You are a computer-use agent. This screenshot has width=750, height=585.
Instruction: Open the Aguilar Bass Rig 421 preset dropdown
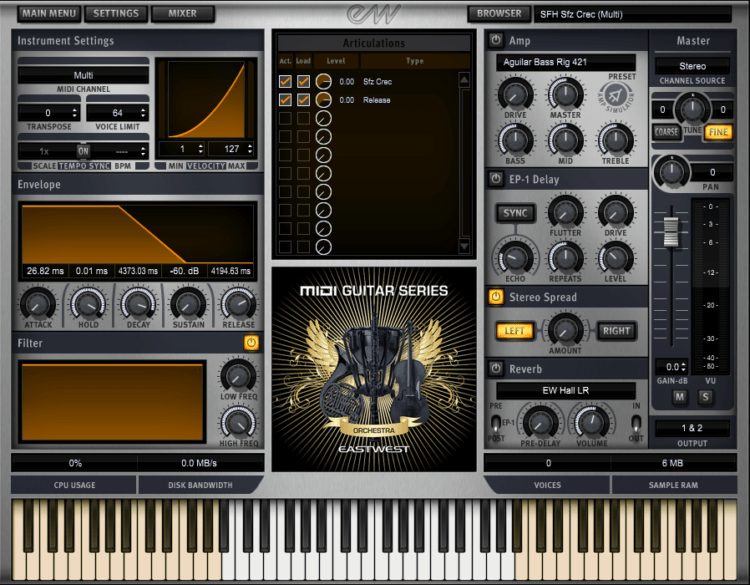565,63
